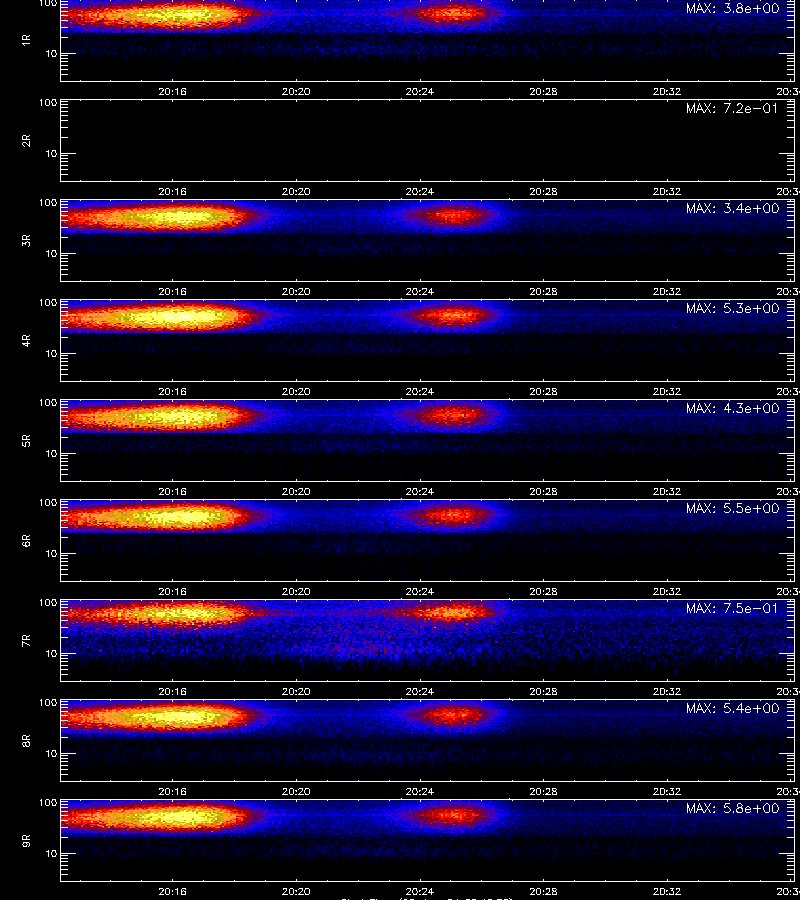Select the 5R axis title

click(26, 440)
